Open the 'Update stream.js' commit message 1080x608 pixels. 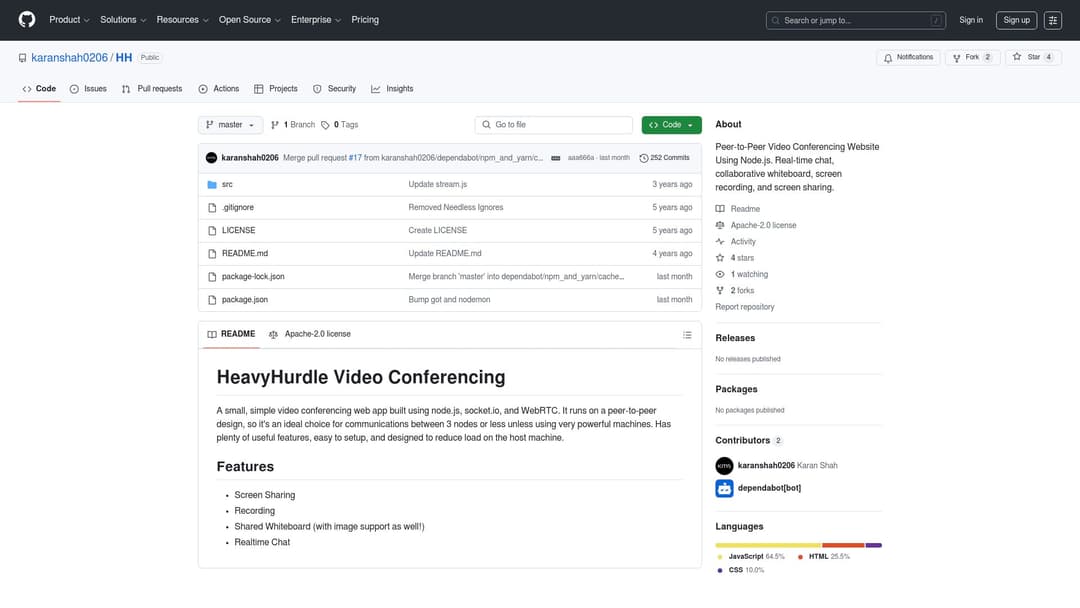437,185
